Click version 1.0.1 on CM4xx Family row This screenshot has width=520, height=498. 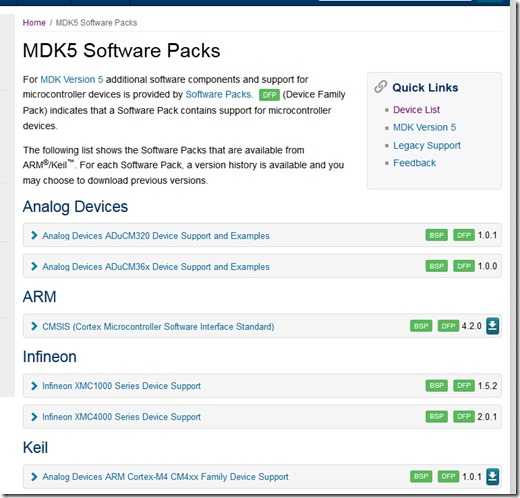[472, 476]
